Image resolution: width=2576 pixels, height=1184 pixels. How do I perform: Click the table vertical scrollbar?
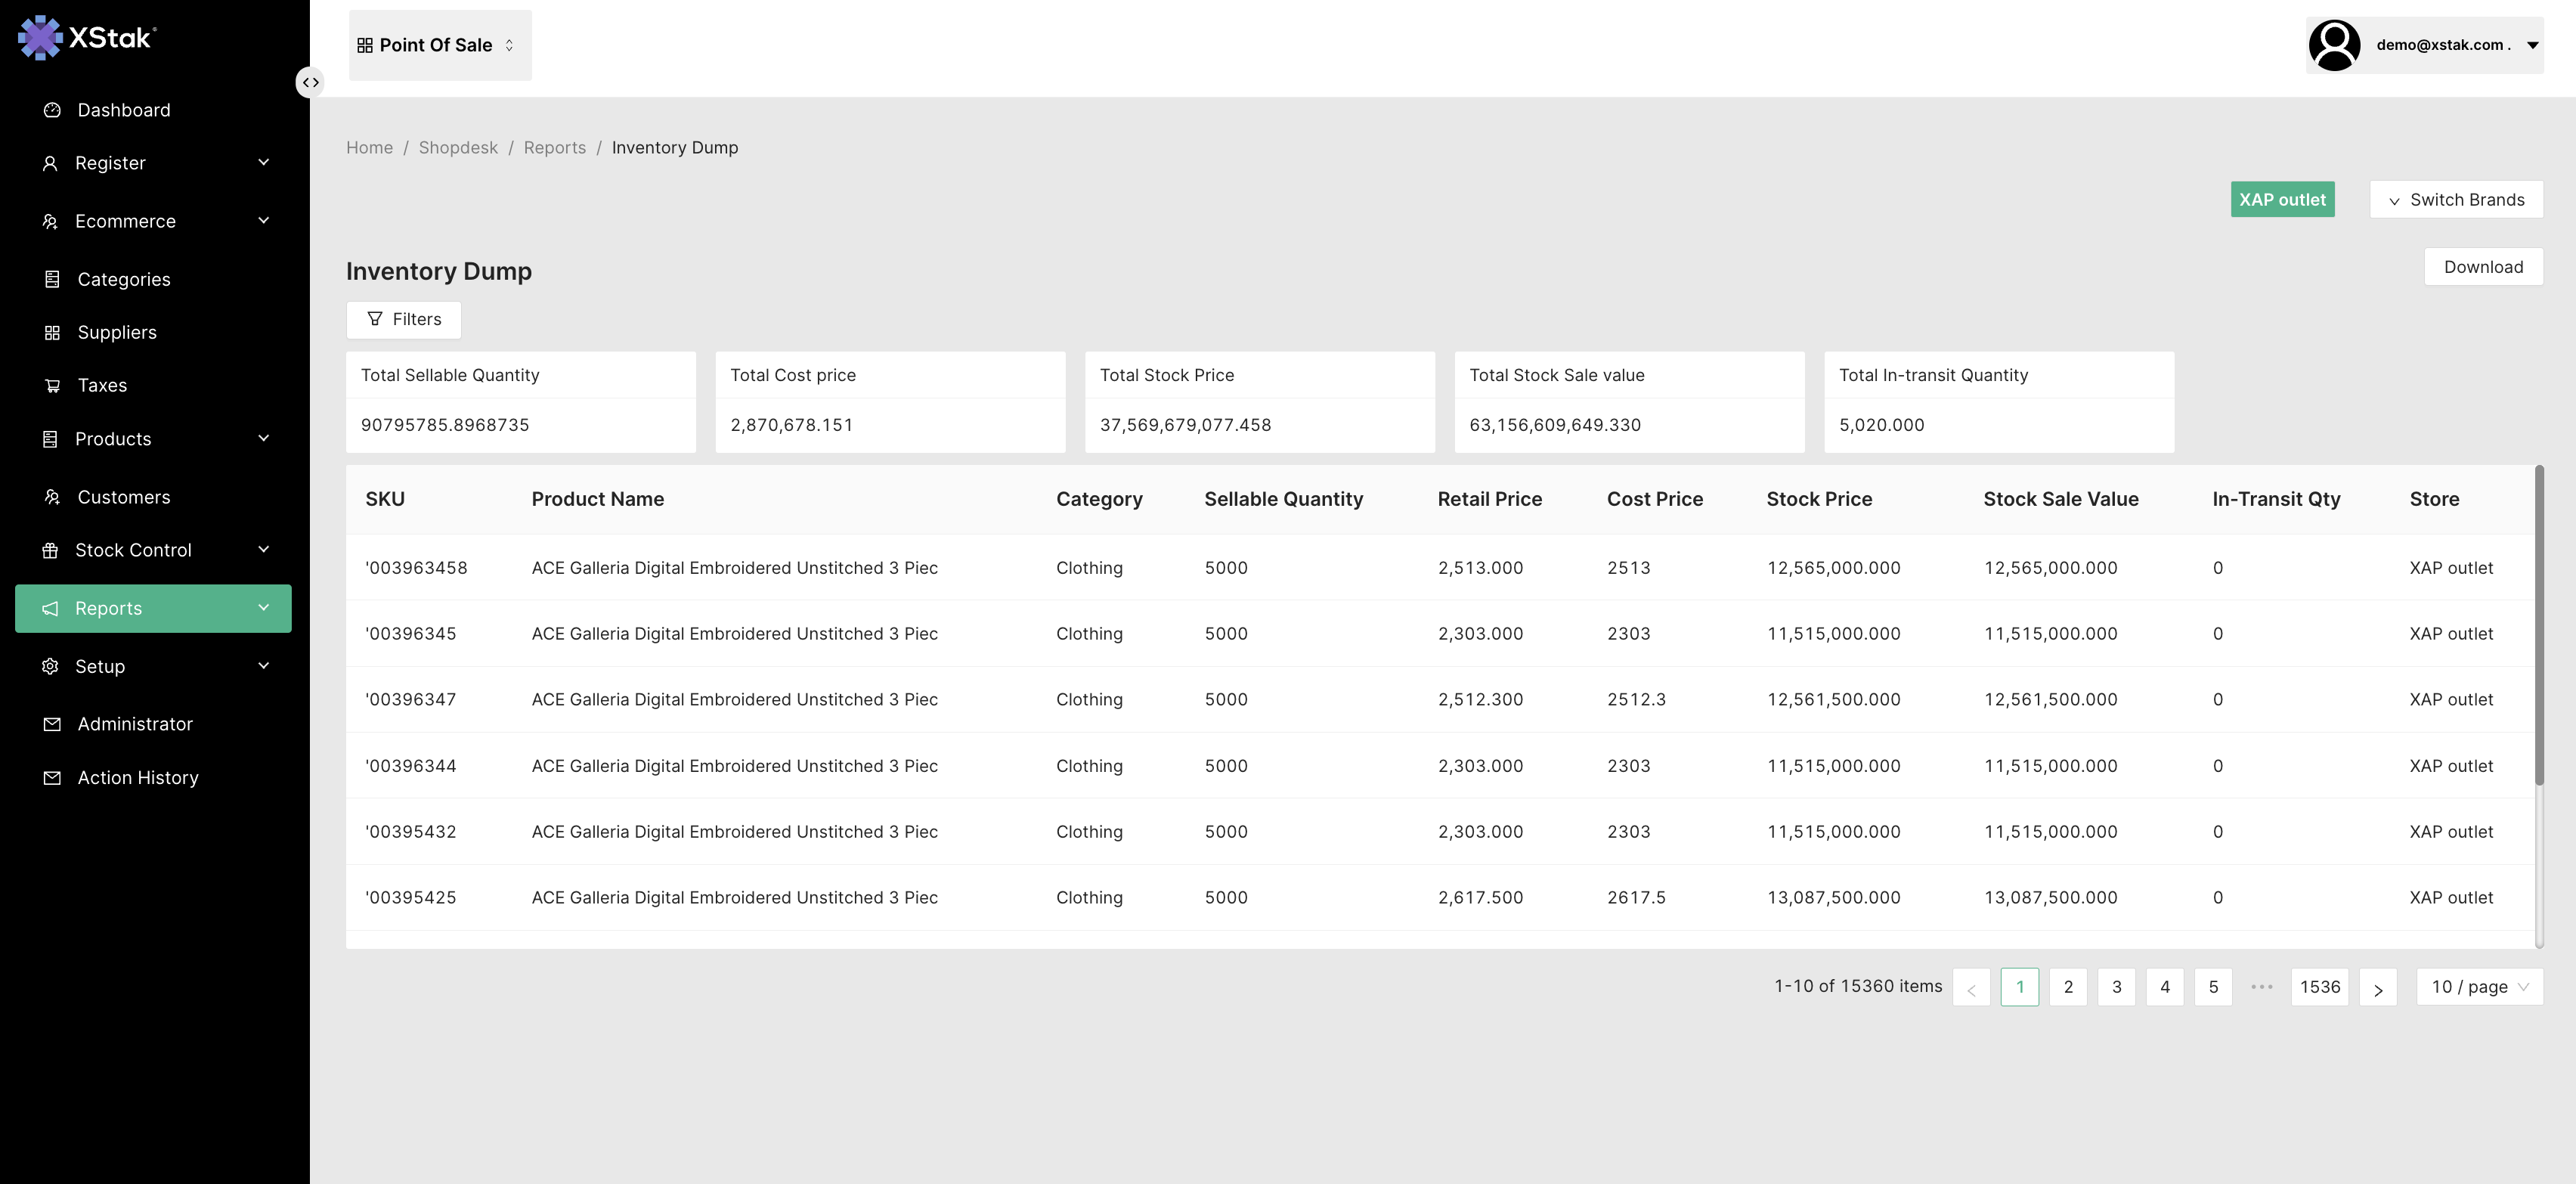coord(2538,625)
